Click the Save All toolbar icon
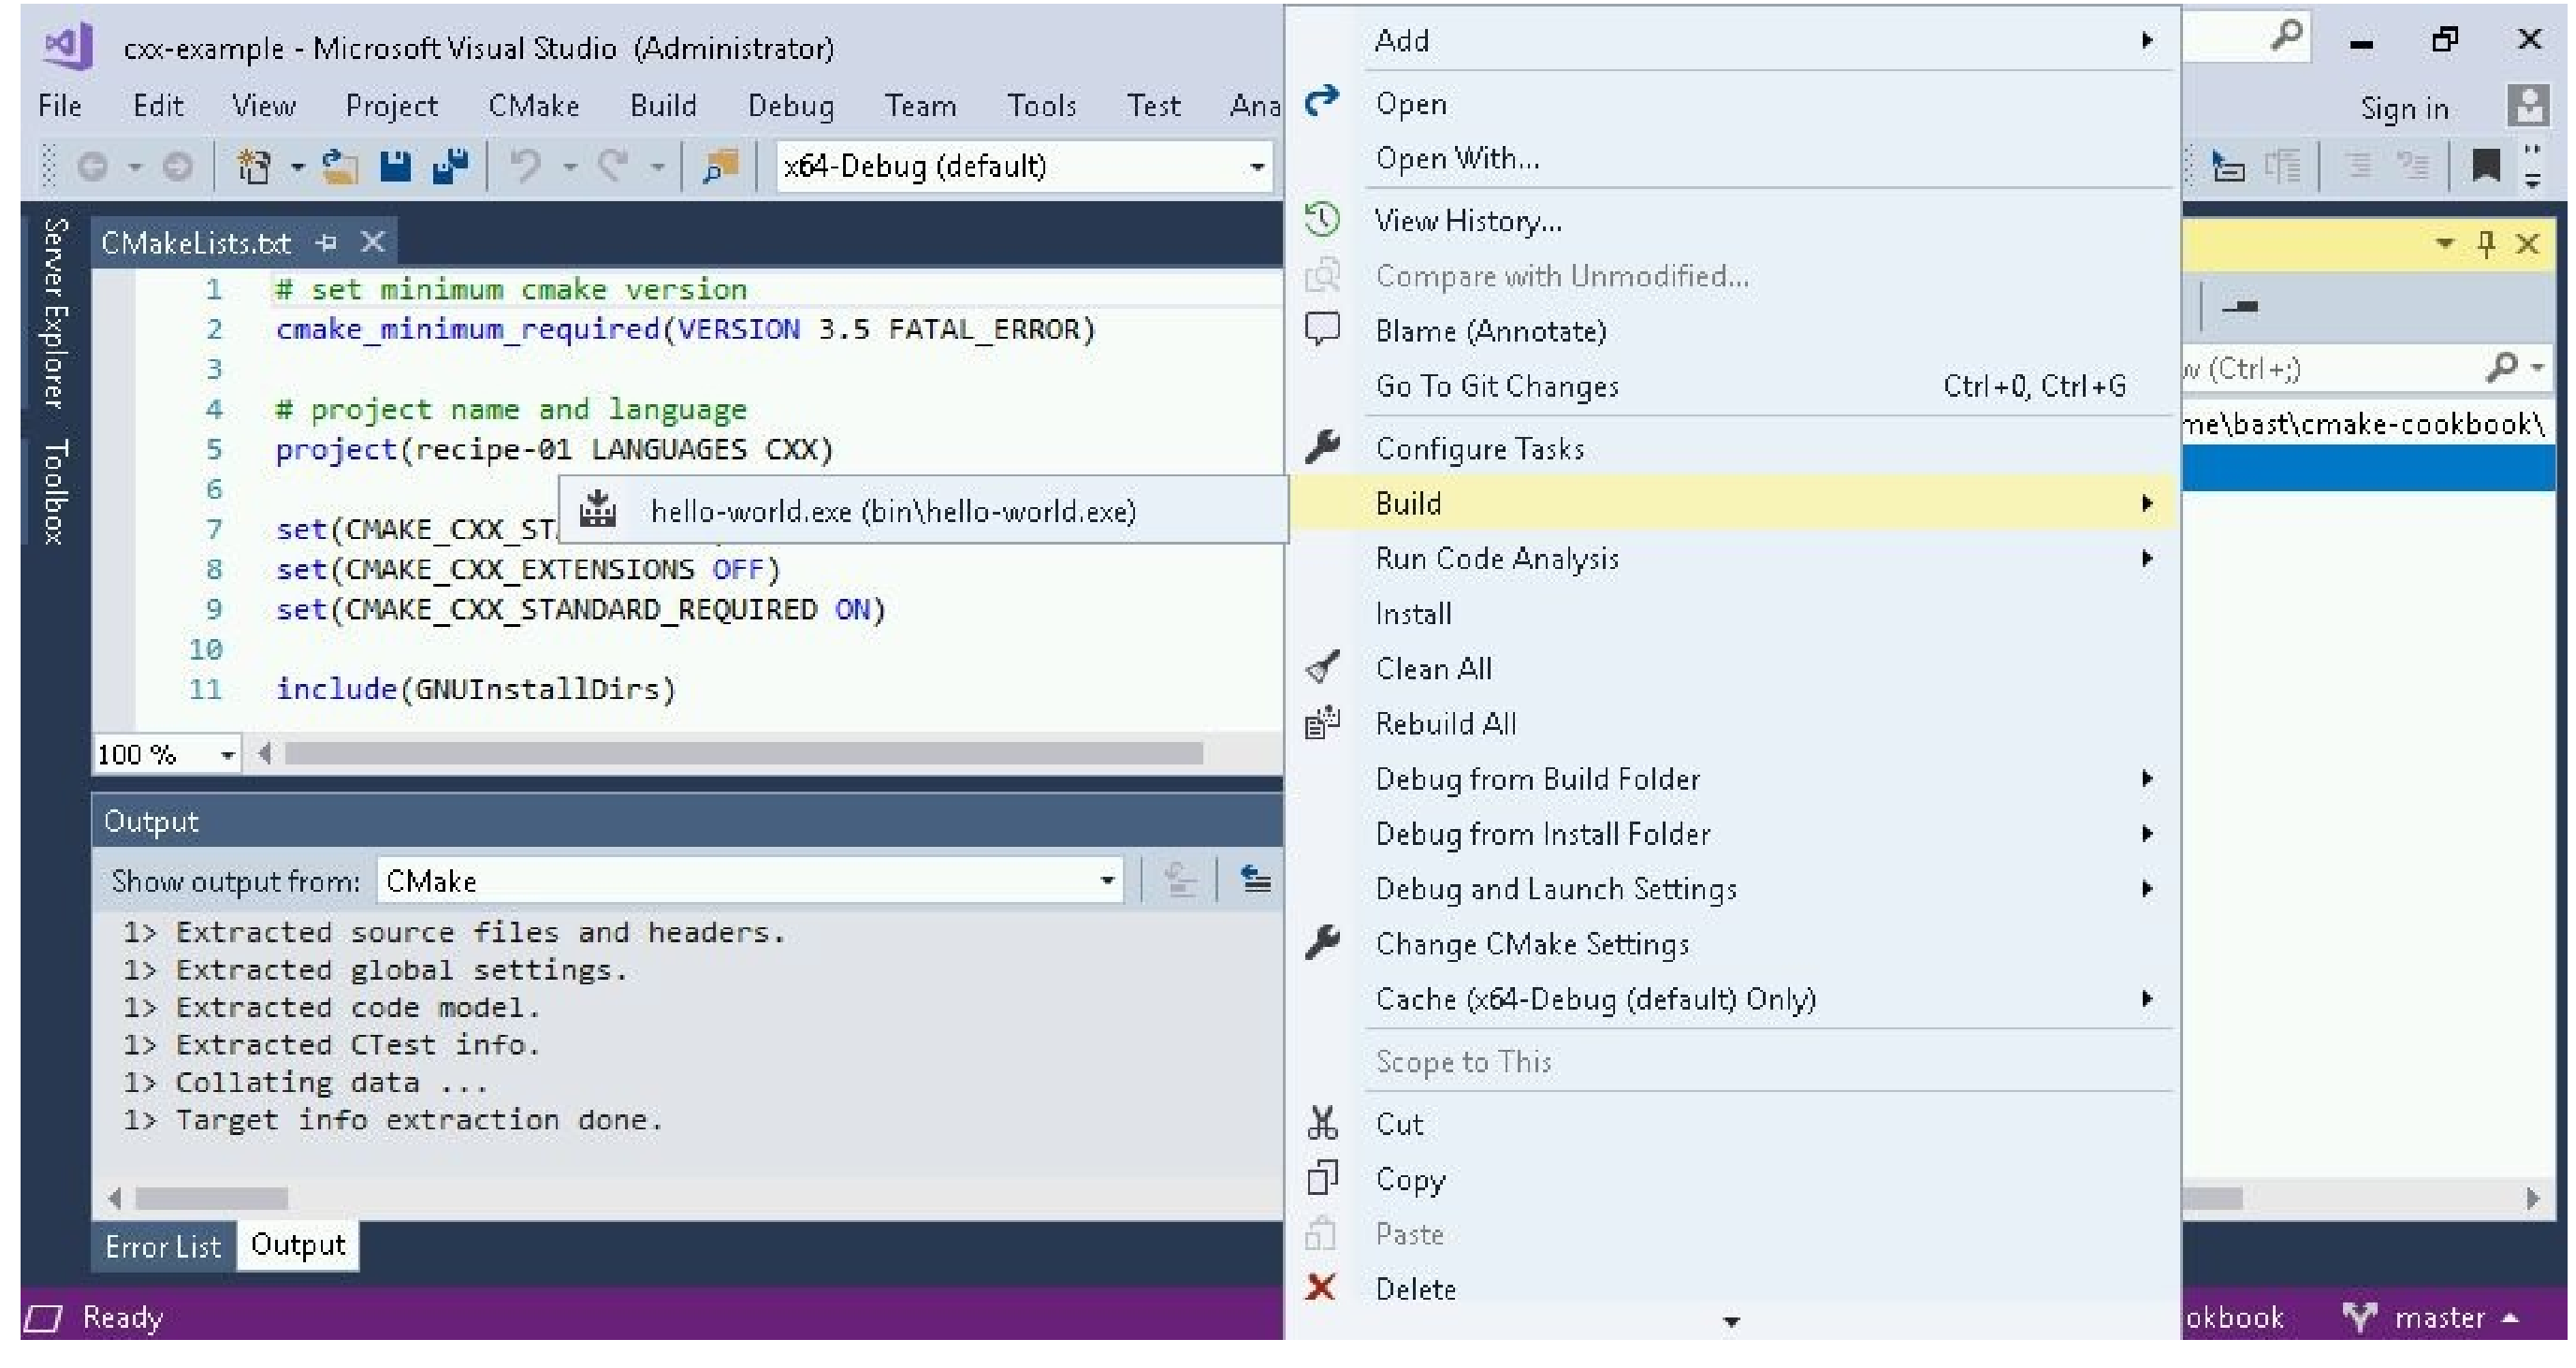This screenshot has width=2576, height=1368. pos(451,166)
